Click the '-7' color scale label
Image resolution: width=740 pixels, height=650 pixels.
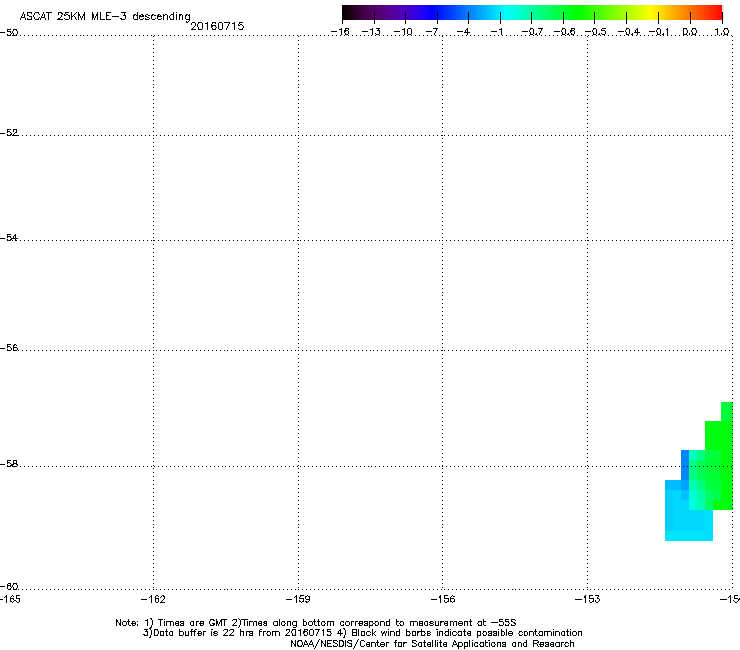(432, 32)
